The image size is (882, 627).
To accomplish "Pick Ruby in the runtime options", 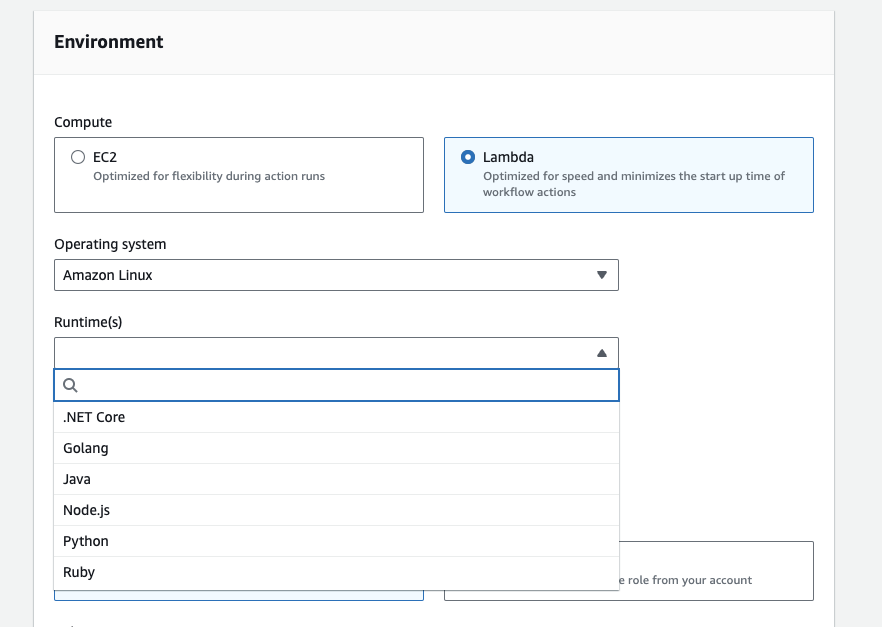I will 79,572.
